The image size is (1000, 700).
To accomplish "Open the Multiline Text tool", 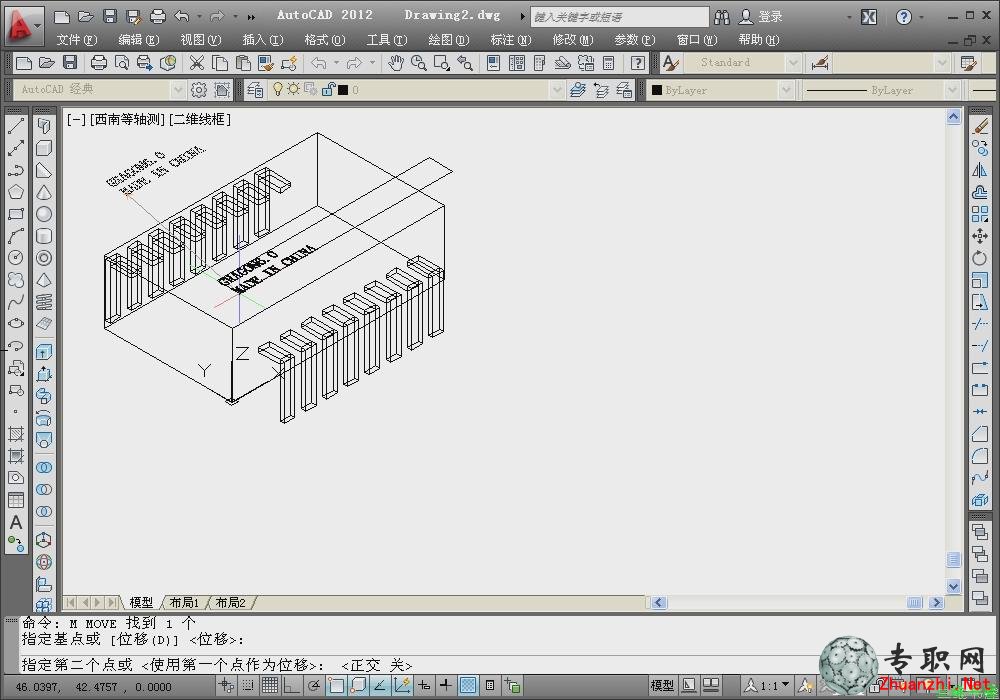I will point(16,522).
